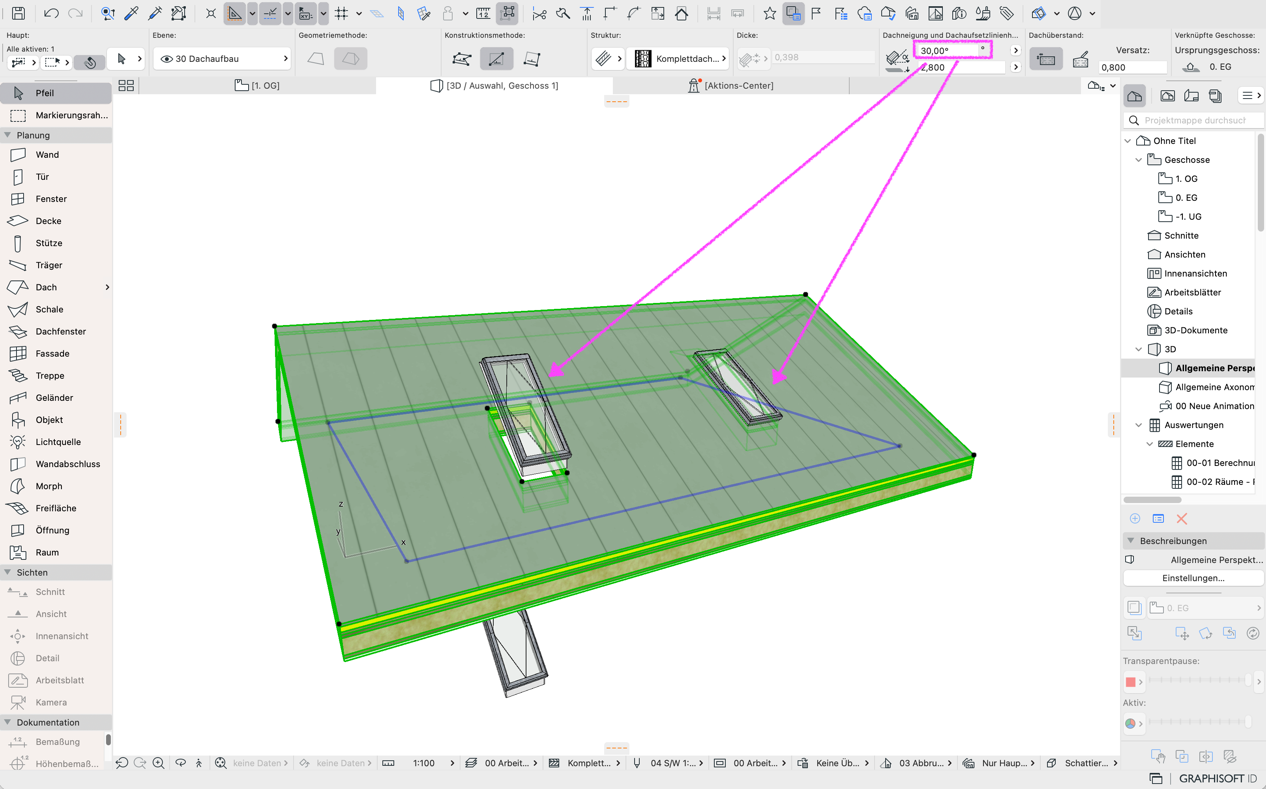Select the Dachfenster skylight tool
1266x789 pixels.
click(56, 331)
